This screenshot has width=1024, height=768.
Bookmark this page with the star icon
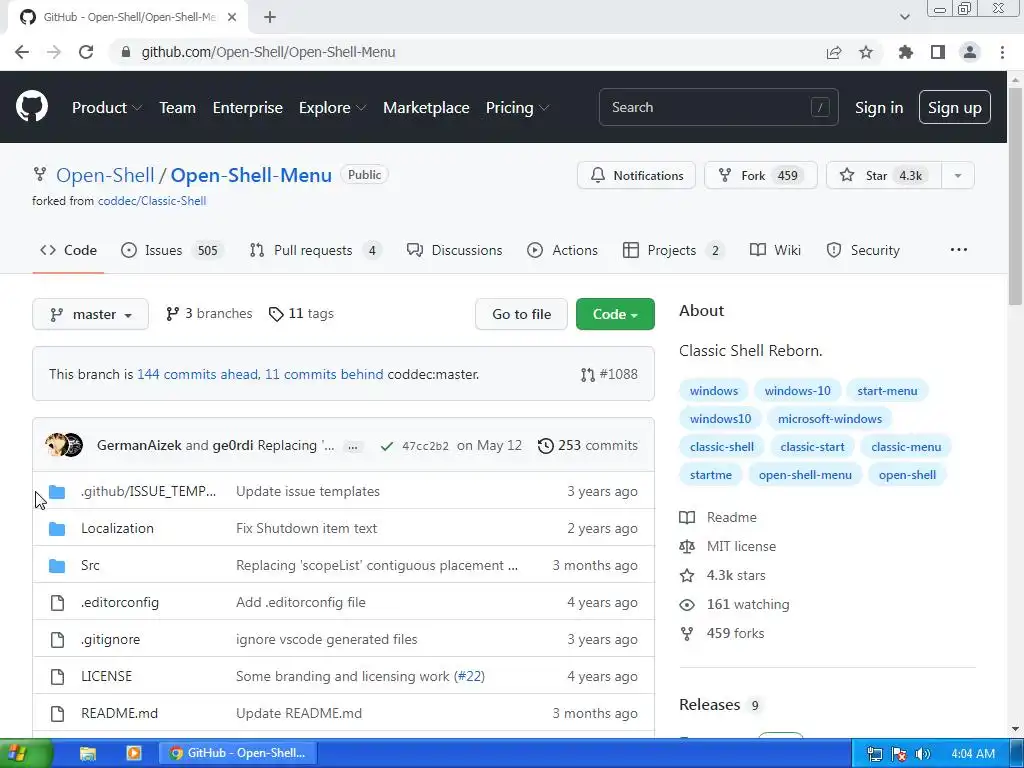coord(866,52)
